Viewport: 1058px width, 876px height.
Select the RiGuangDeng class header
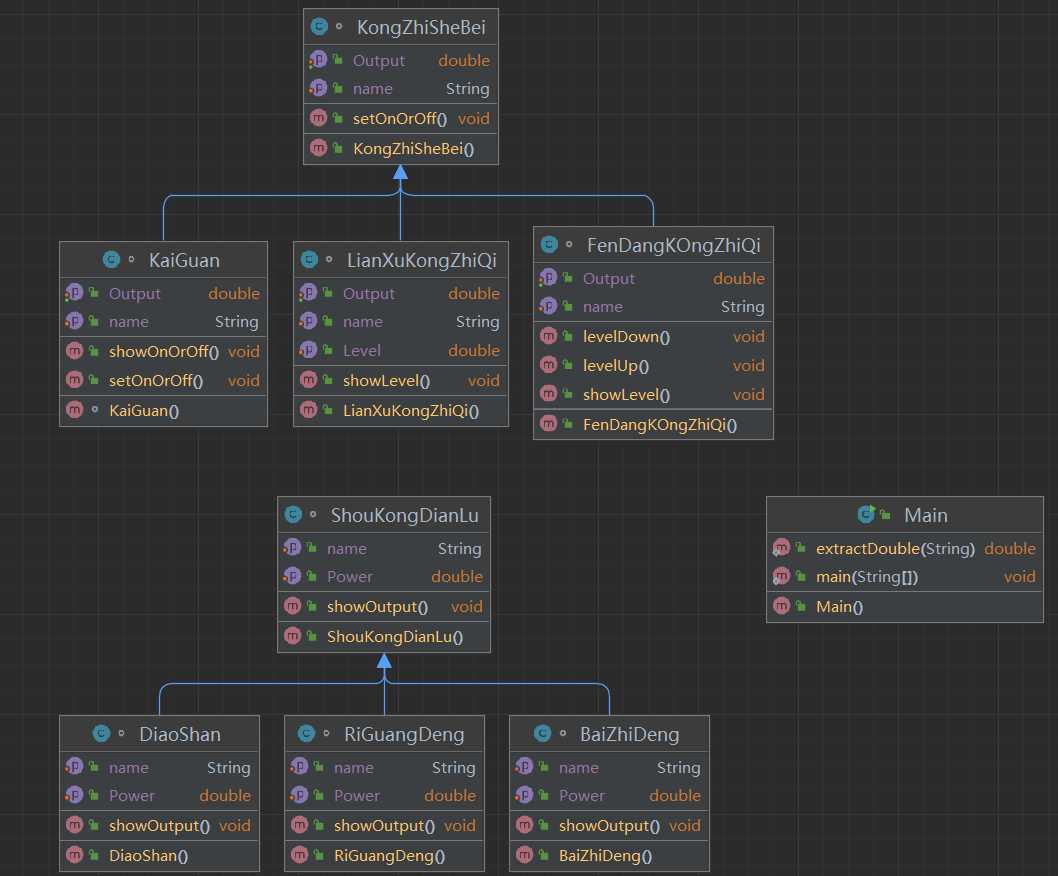[385, 734]
